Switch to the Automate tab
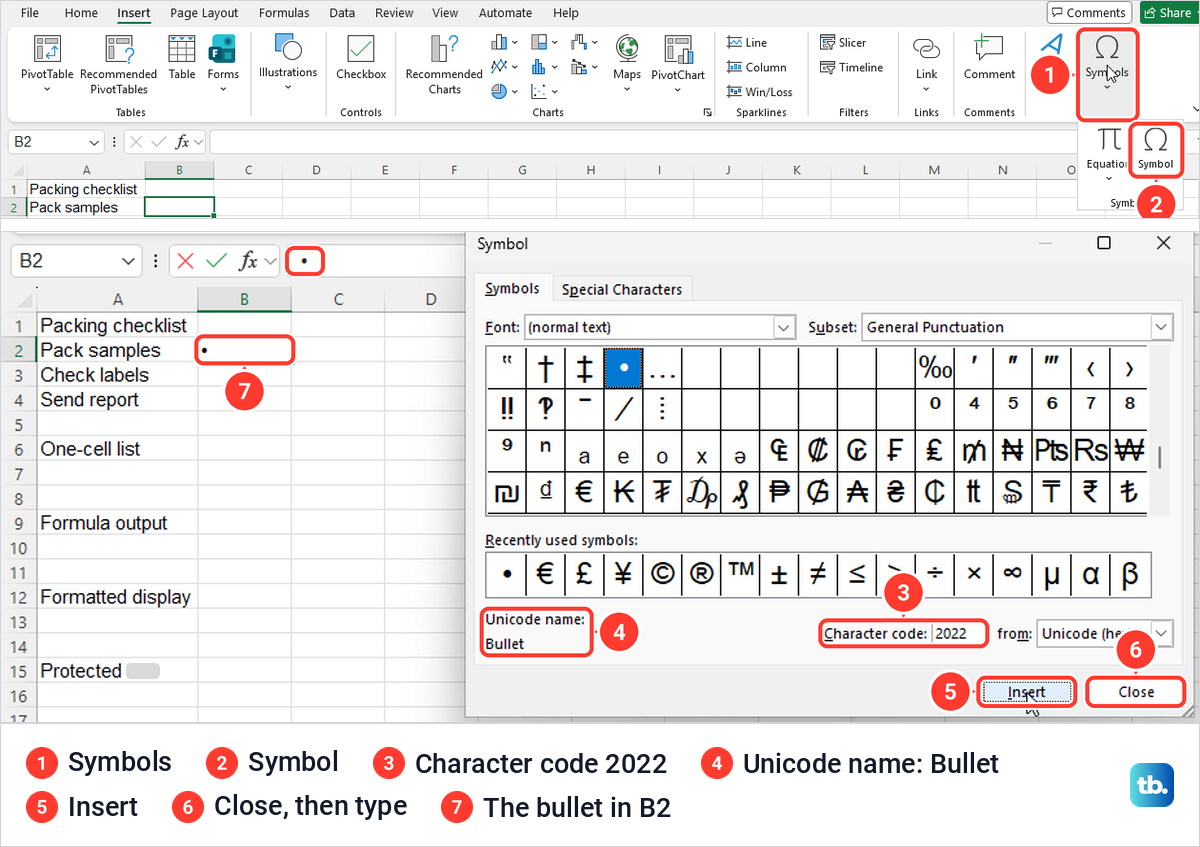1200x847 pixels. [x=505, y=13]
